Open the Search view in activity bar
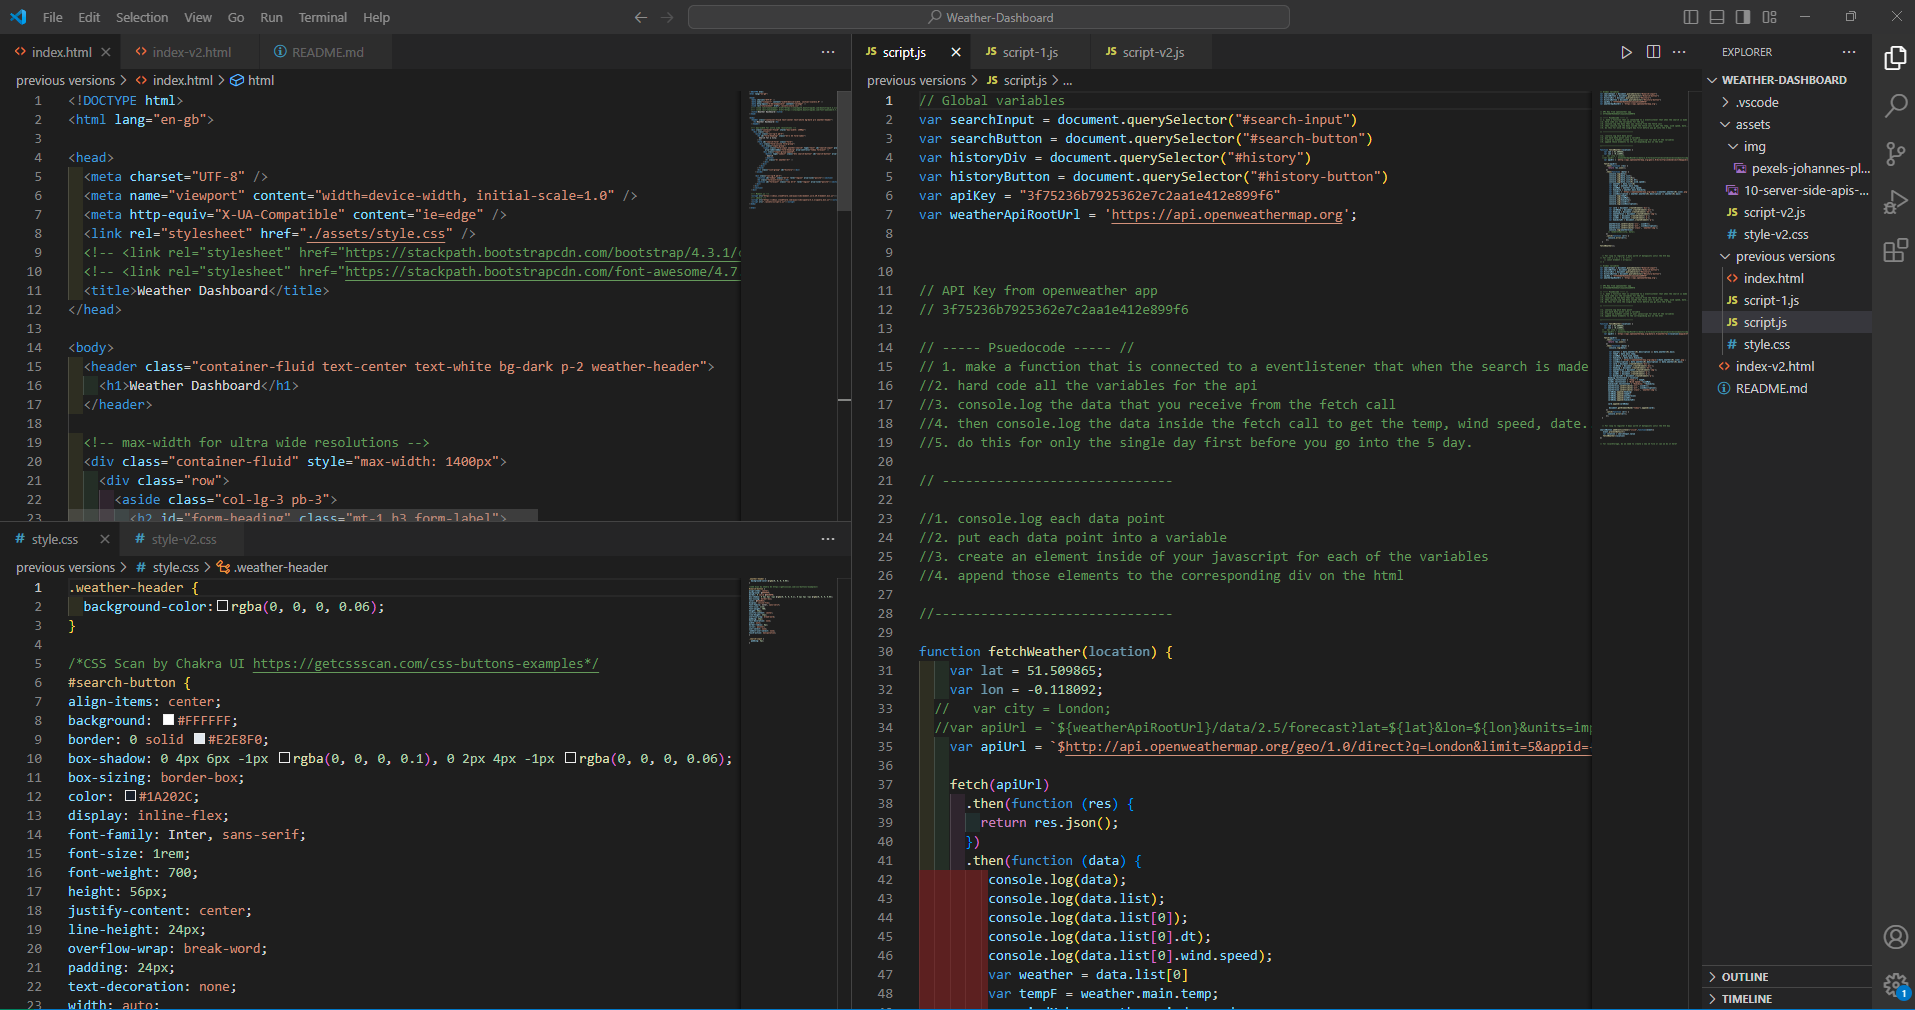 (x=1896, y=105)
